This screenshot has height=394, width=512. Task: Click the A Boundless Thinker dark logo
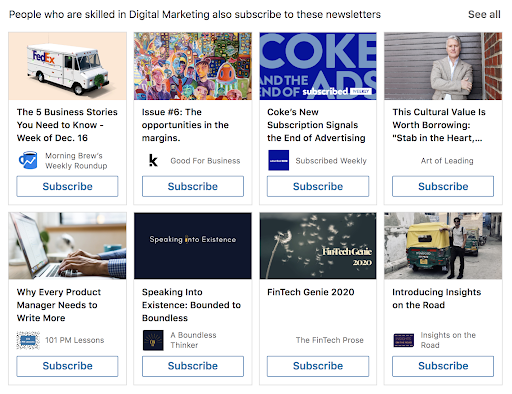(153, 340)
